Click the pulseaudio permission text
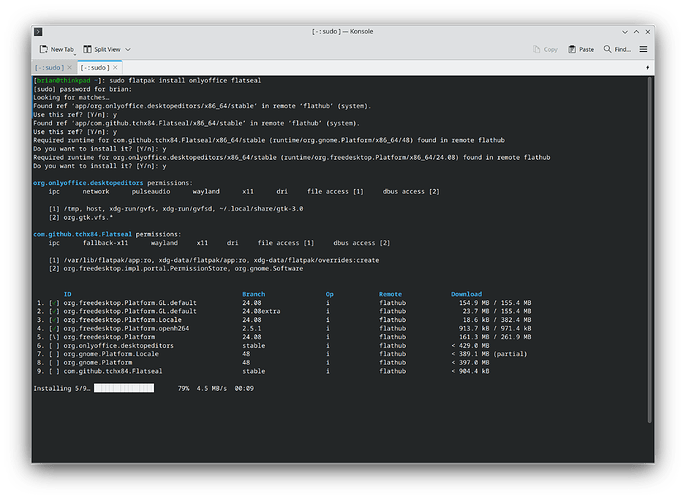The width and height of the screenshot is (685, 500). (151, 192)
